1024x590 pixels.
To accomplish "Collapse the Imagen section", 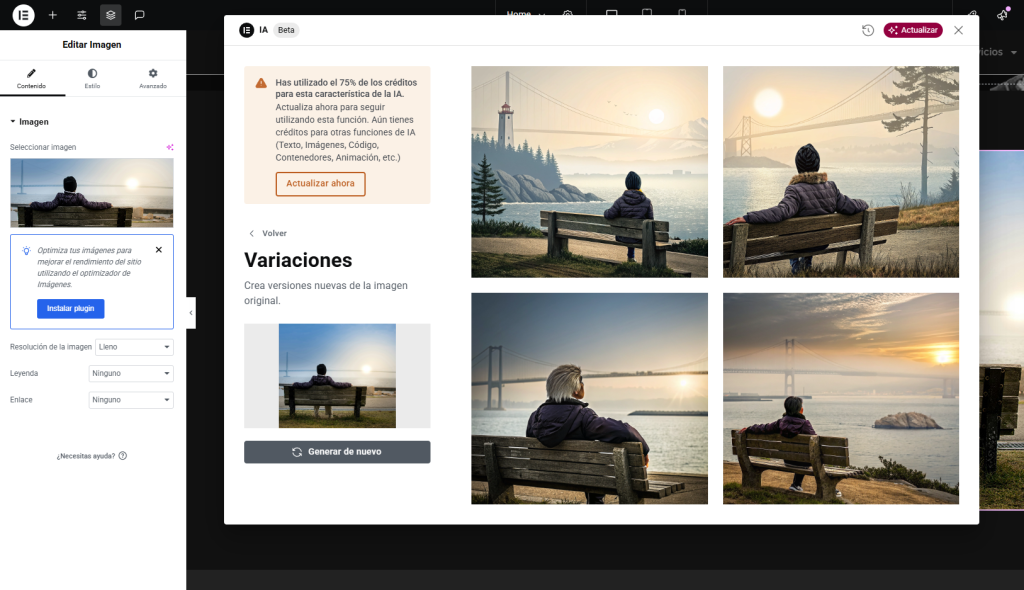I will [x=14, y=122].
